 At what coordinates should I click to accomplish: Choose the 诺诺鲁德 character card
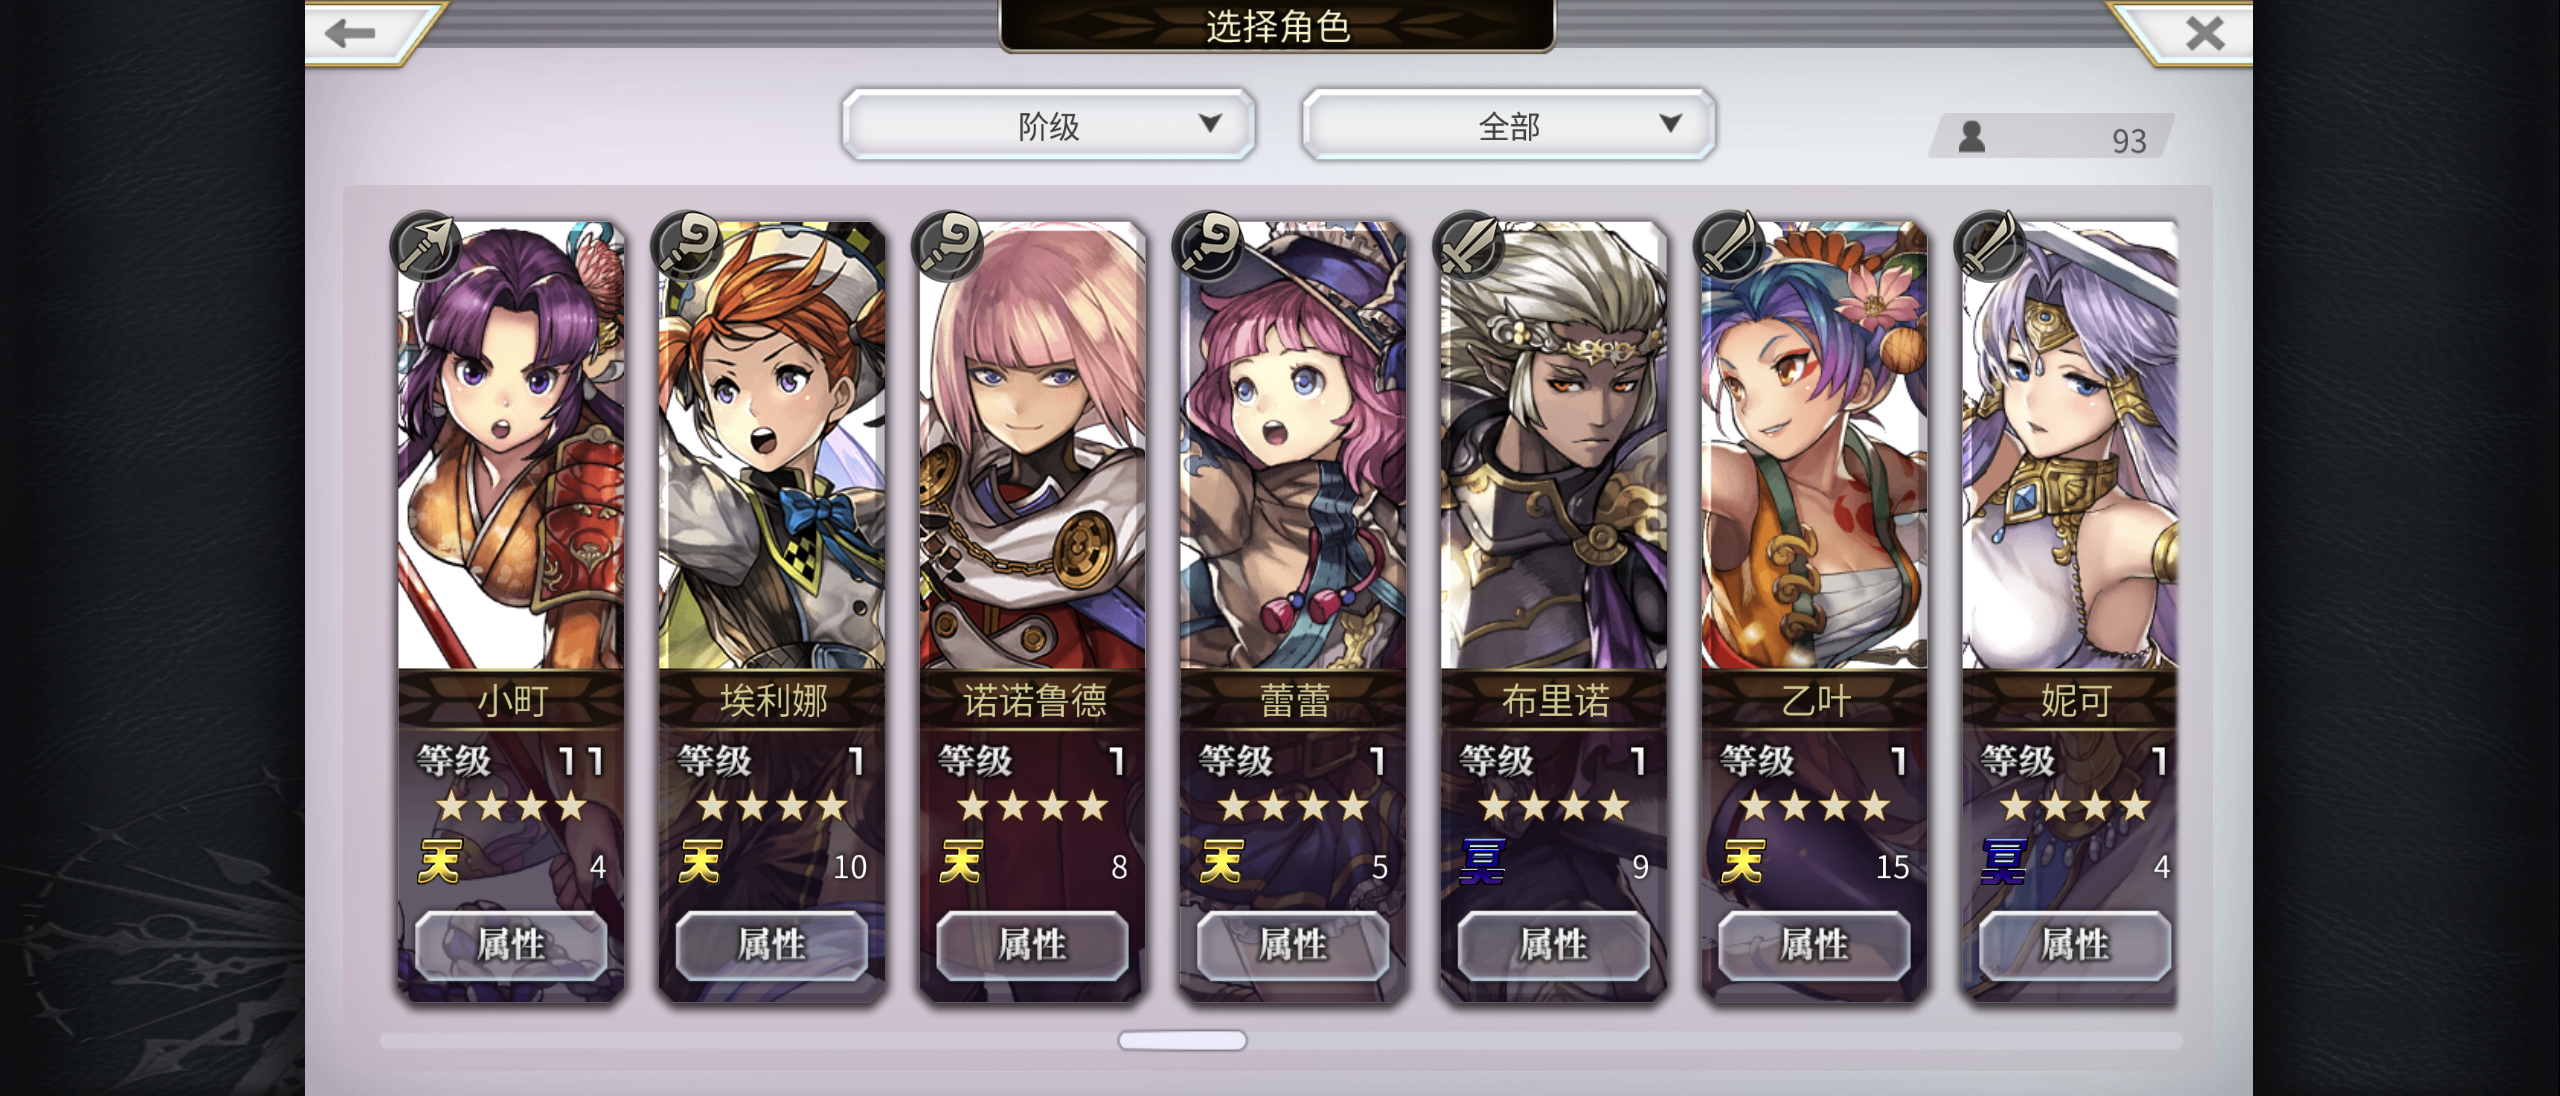pos(1032,610)
